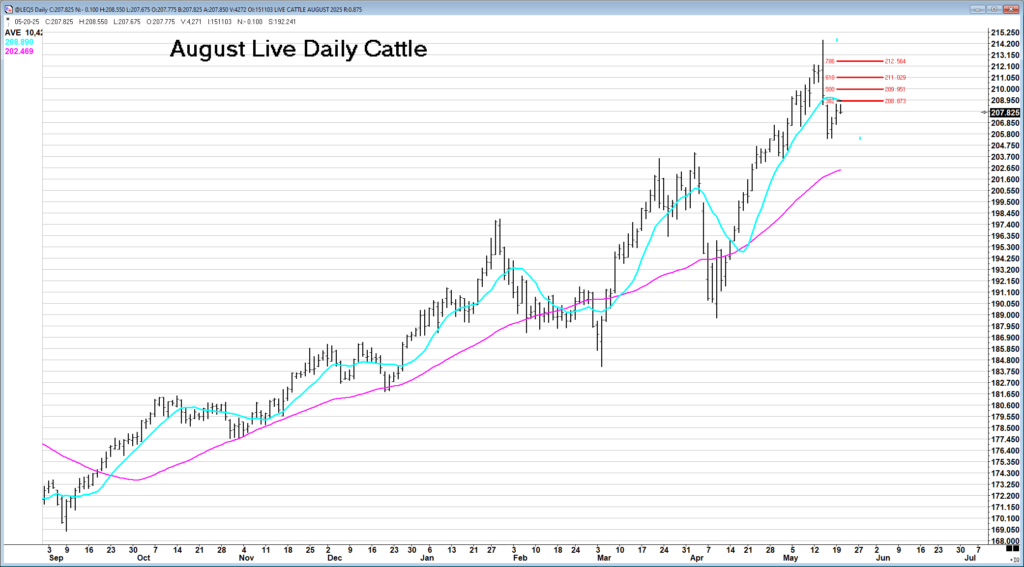Click the cyan dot below recent price bars
Viewport: 1024px width, 567px height.
click(x=860, y=138)
